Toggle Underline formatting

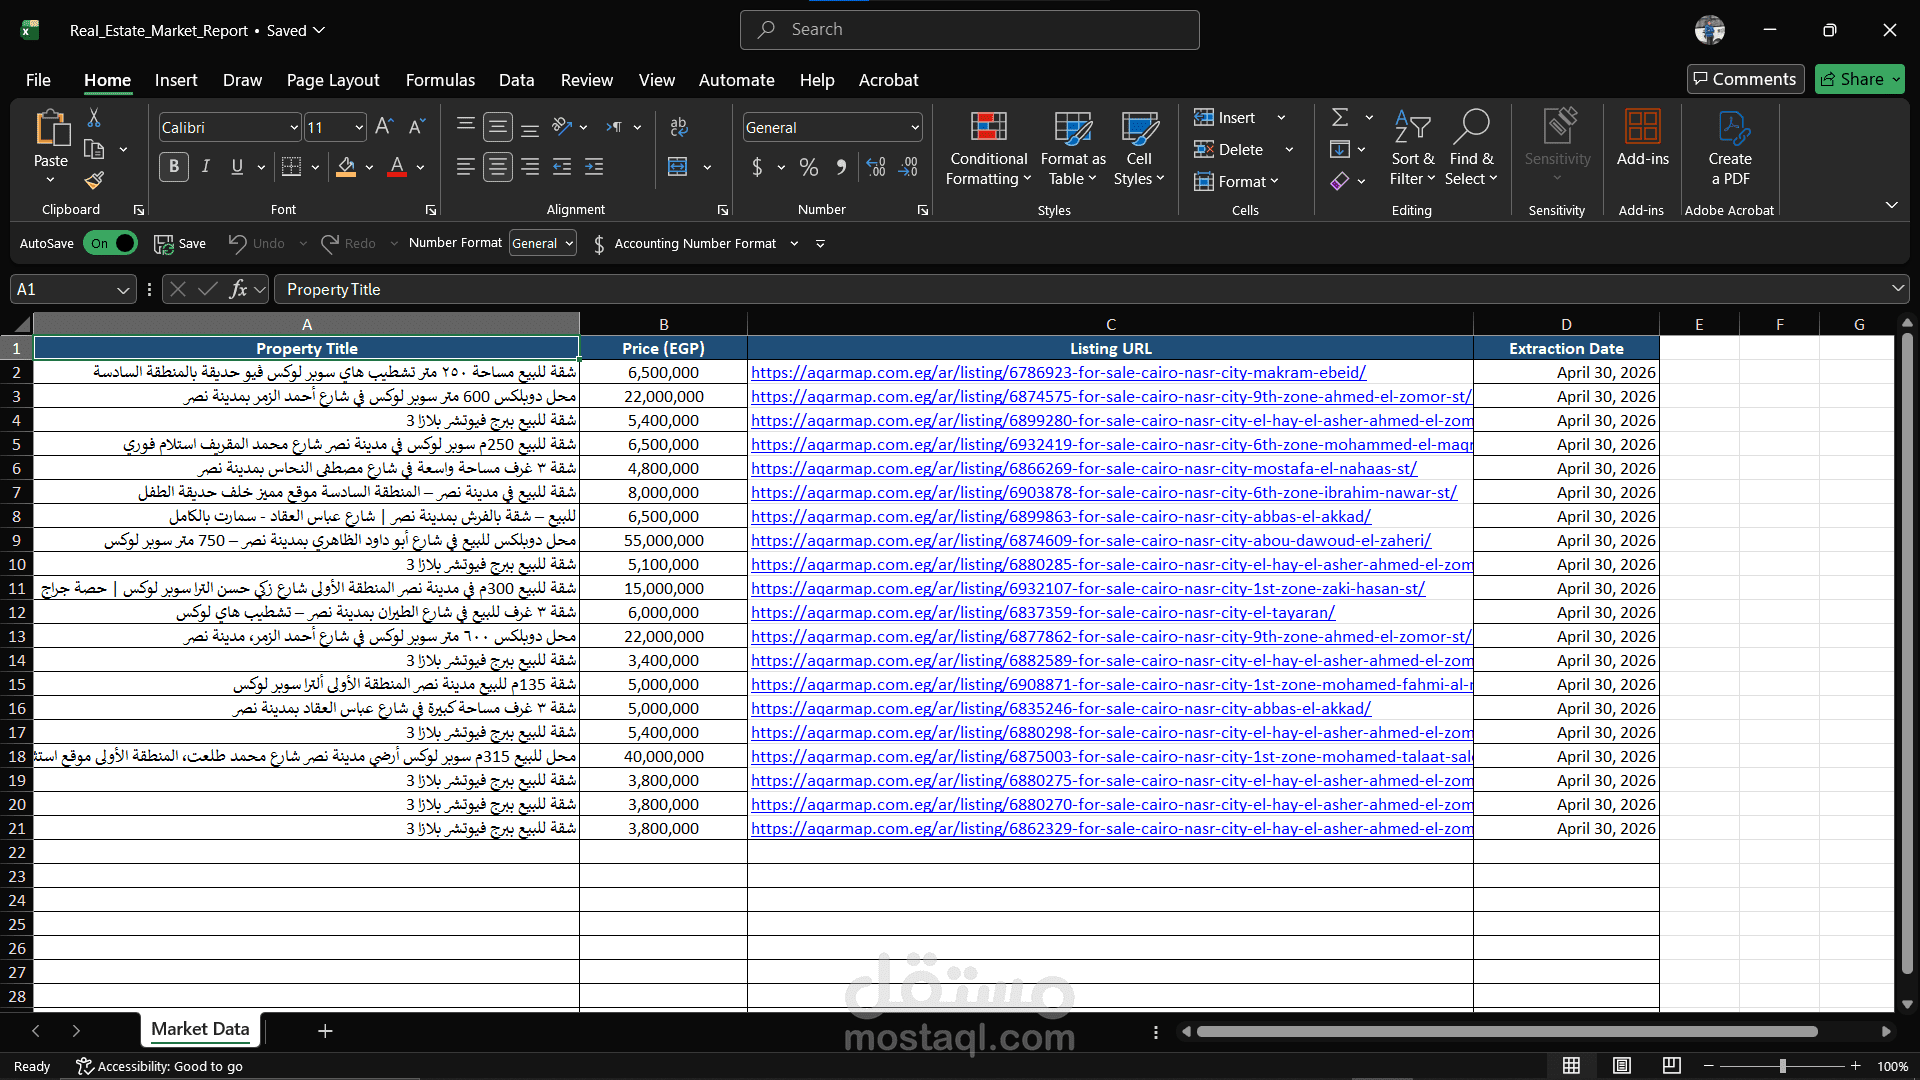tap(237, 167)
